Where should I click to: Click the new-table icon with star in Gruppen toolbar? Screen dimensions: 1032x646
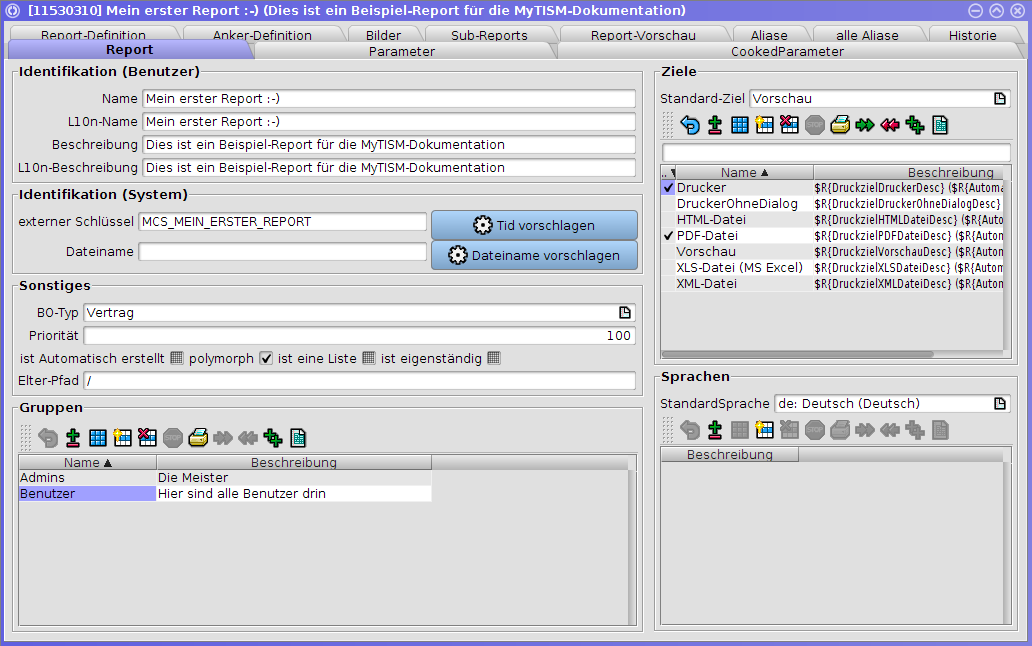121,437
